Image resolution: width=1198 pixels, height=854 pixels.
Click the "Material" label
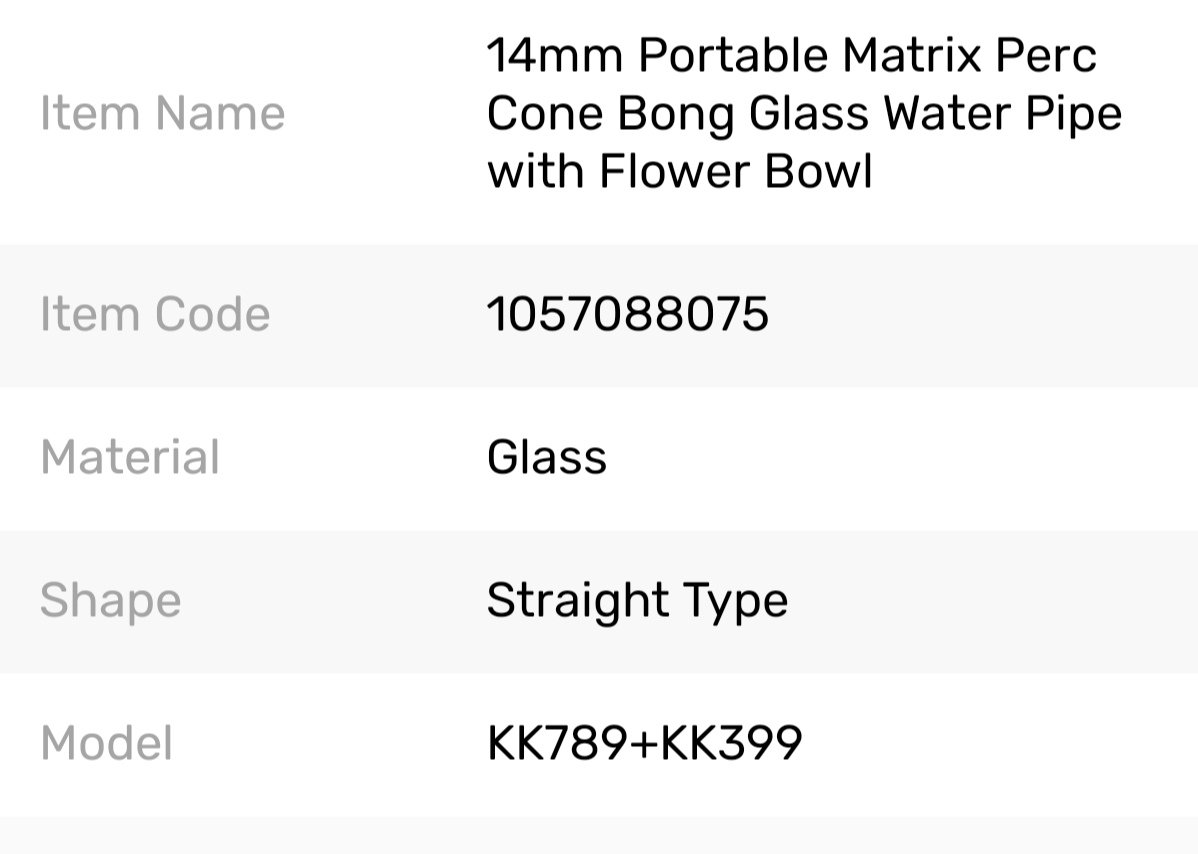(130, 458)
